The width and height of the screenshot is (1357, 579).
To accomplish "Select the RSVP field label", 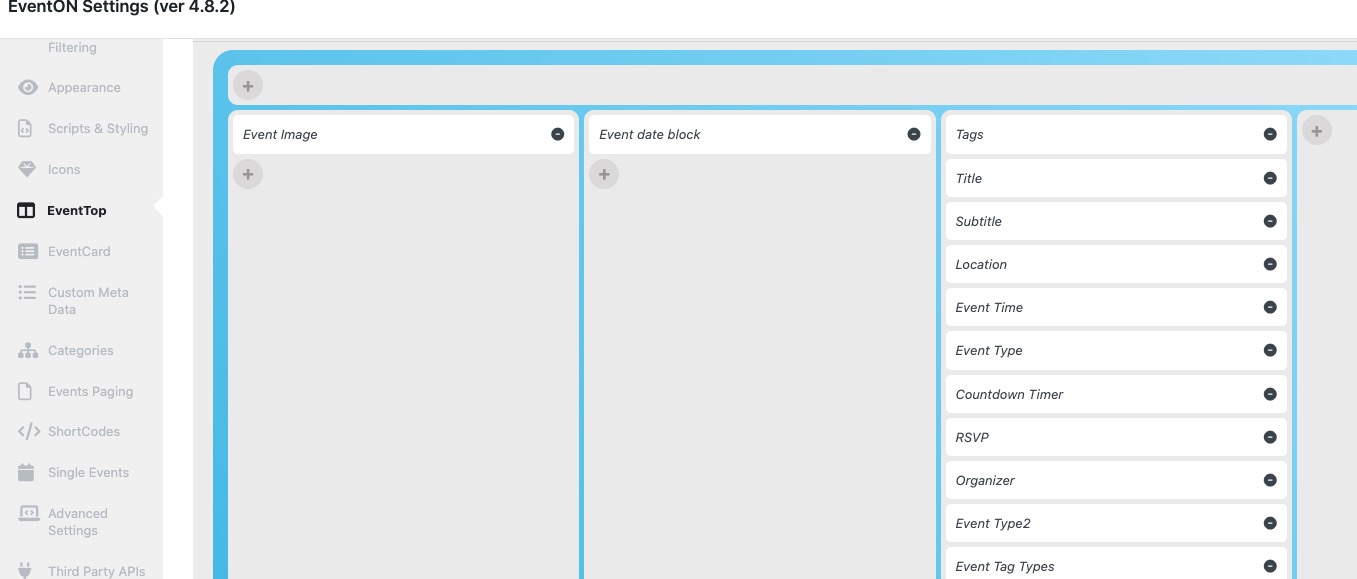I will coord(972,437).
